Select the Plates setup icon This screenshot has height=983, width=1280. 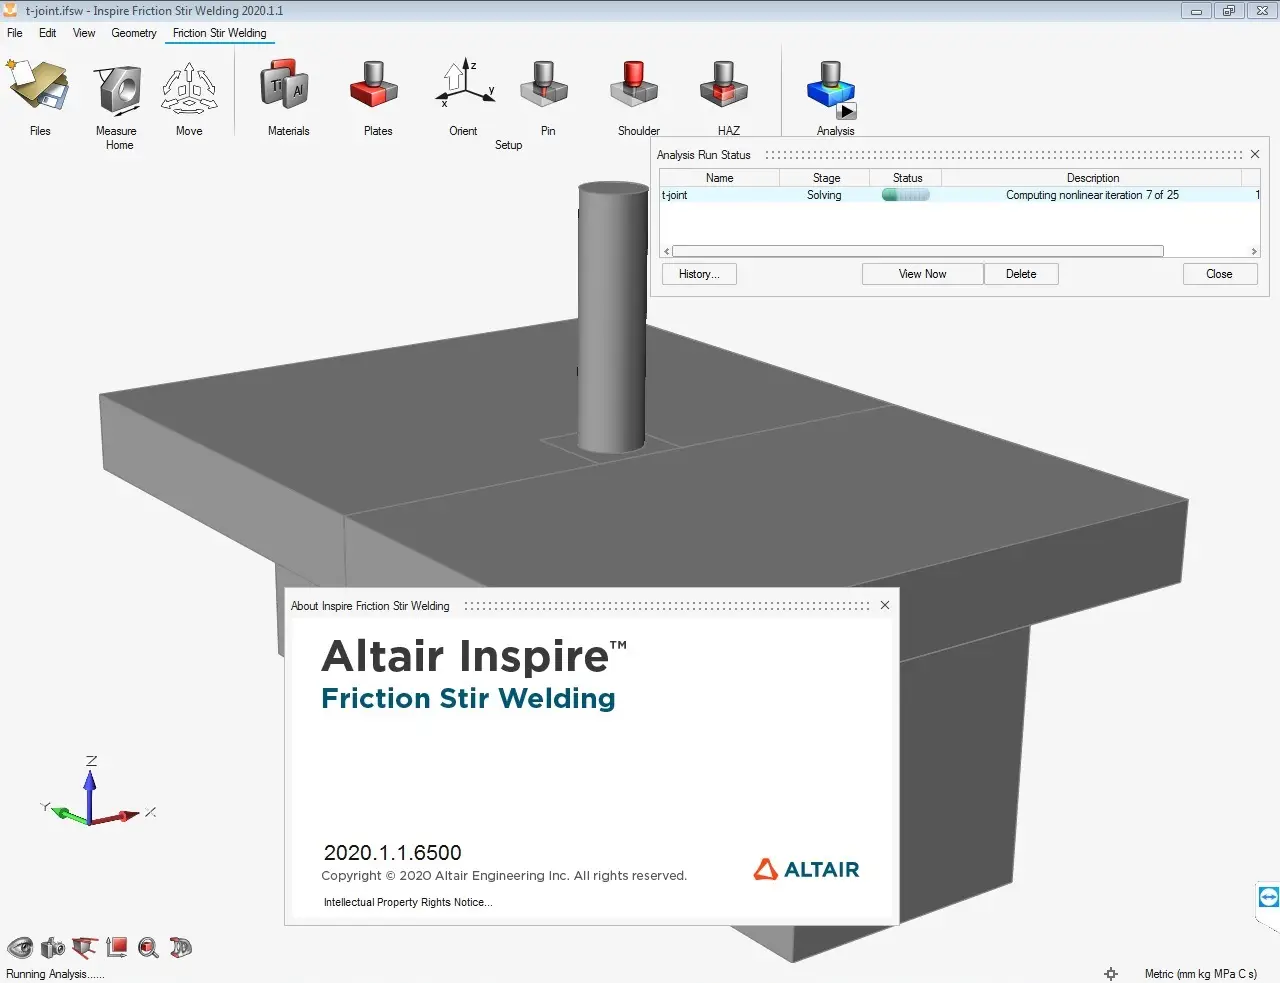[375, 85]
